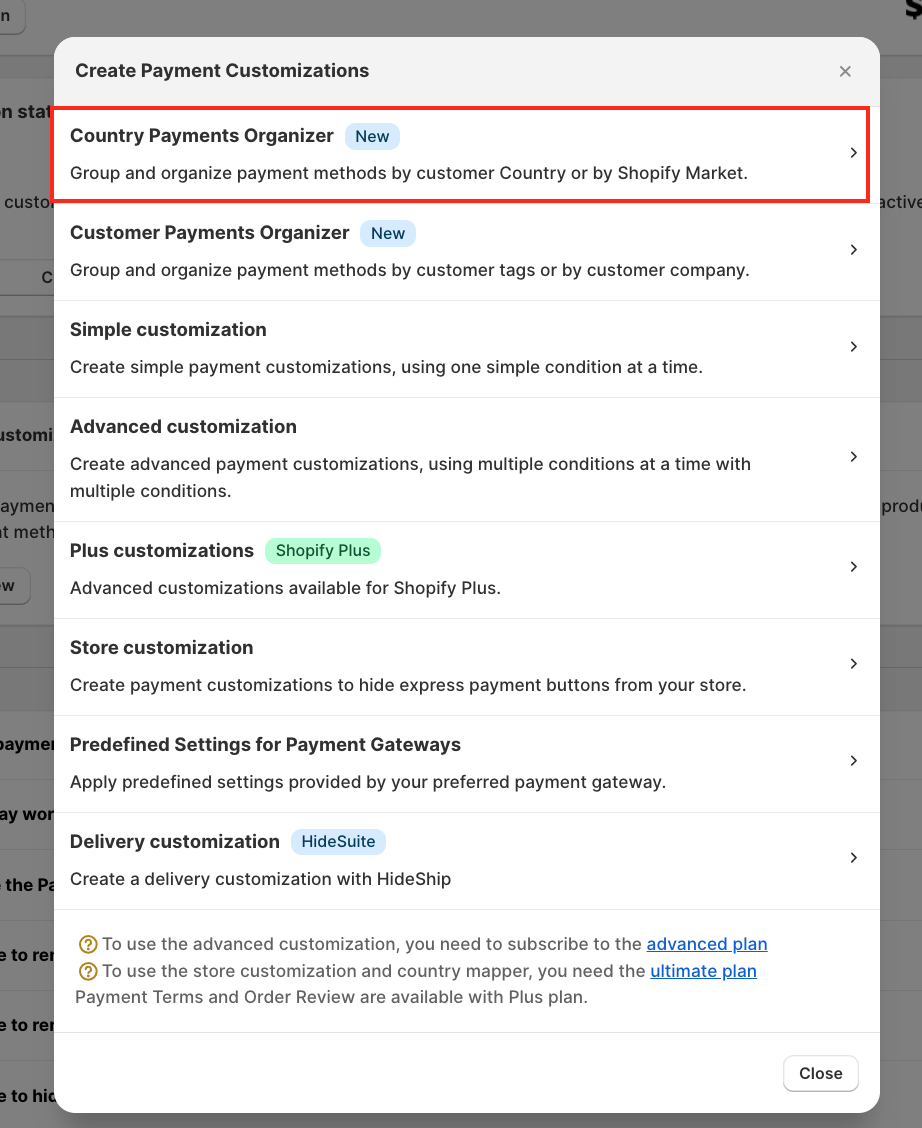
Task: Click the Shopify Plus badge
Action: 323,551
